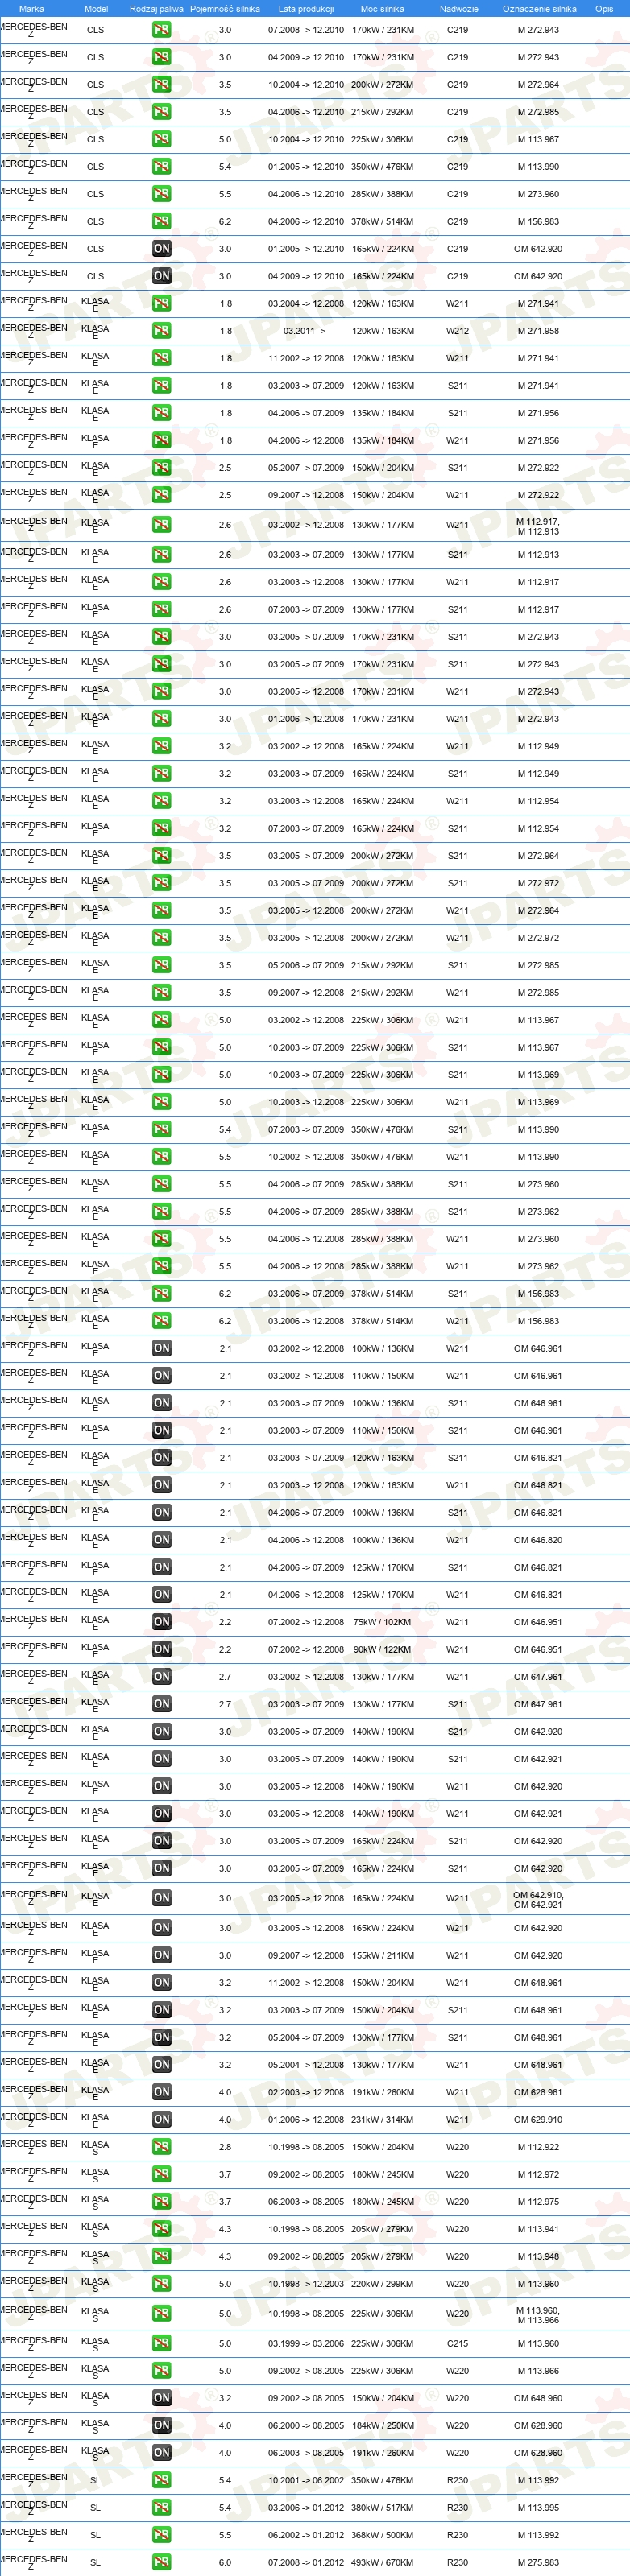Screen dimensions: 630x2576
Task: Select engine code M 275.983
Action: click(538, 2563)
